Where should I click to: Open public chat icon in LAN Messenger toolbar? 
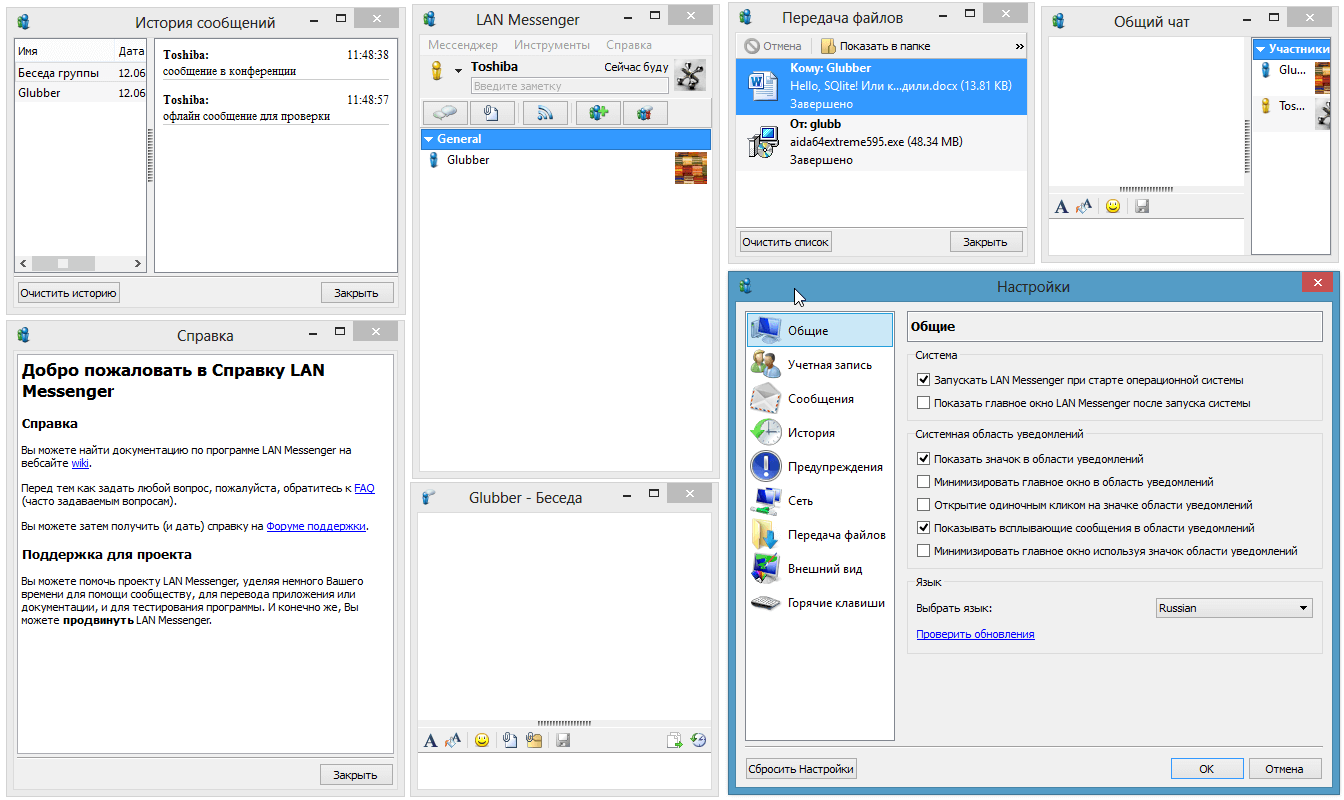point(645,113)
